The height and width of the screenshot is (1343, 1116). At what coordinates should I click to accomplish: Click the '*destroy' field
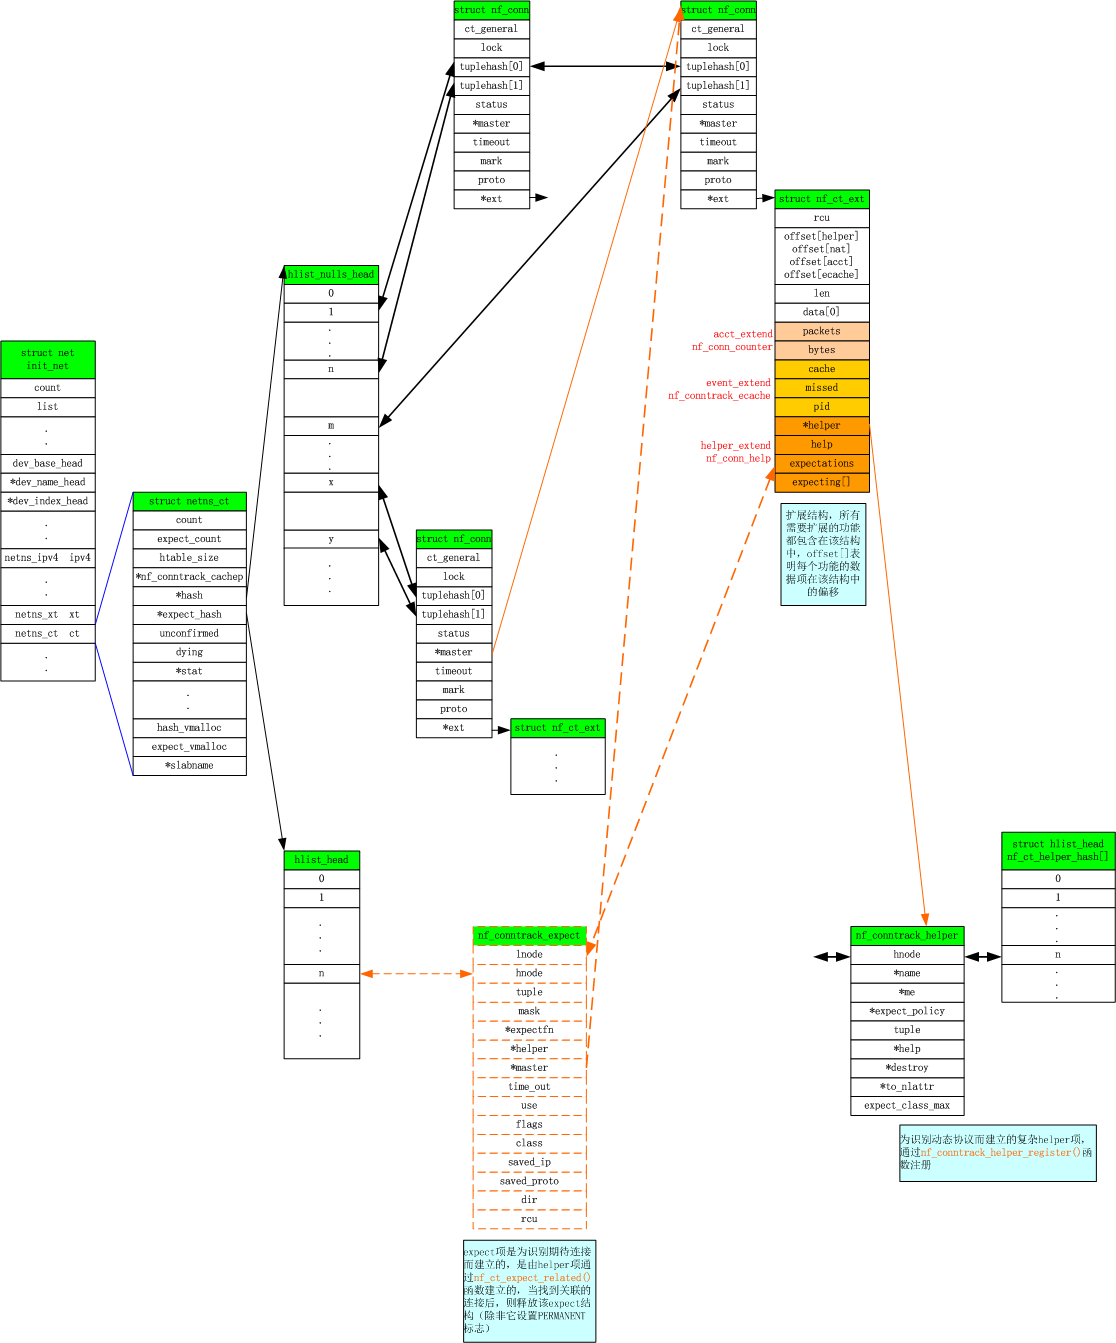pyautogui.click(x=908, y=1069)
